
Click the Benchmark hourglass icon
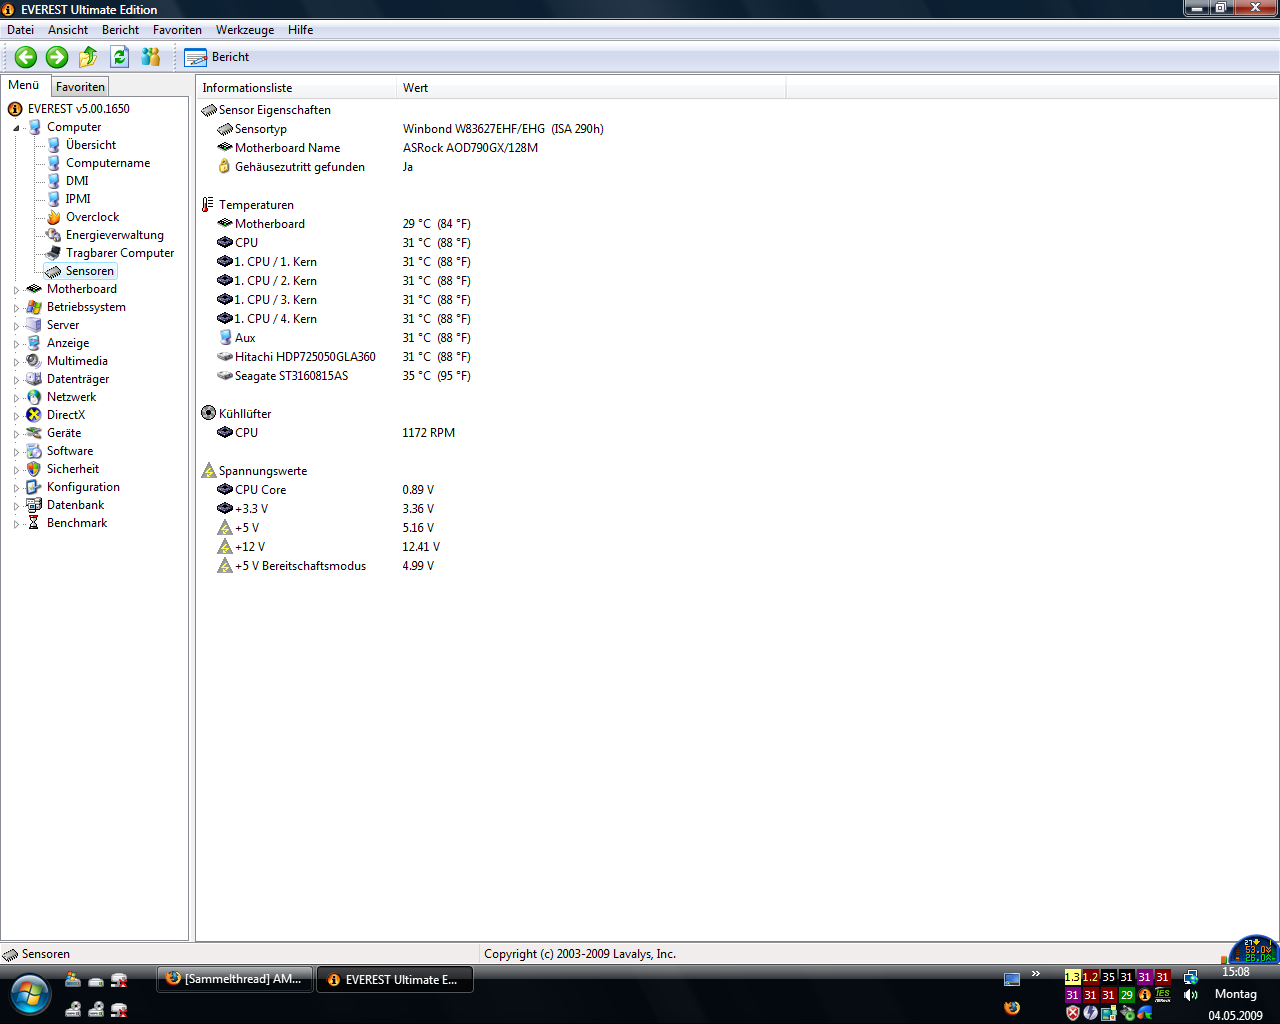click(34, 523)
